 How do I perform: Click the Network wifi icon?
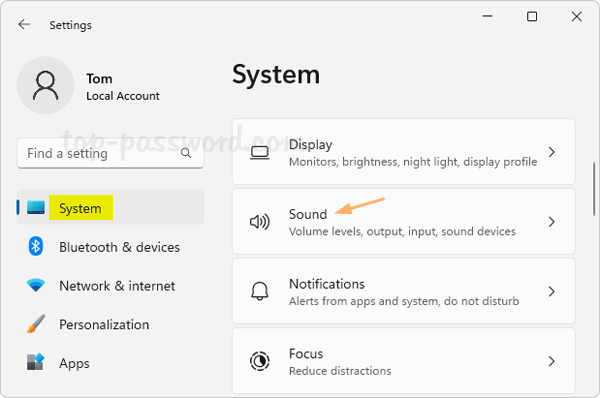(36, 285)
